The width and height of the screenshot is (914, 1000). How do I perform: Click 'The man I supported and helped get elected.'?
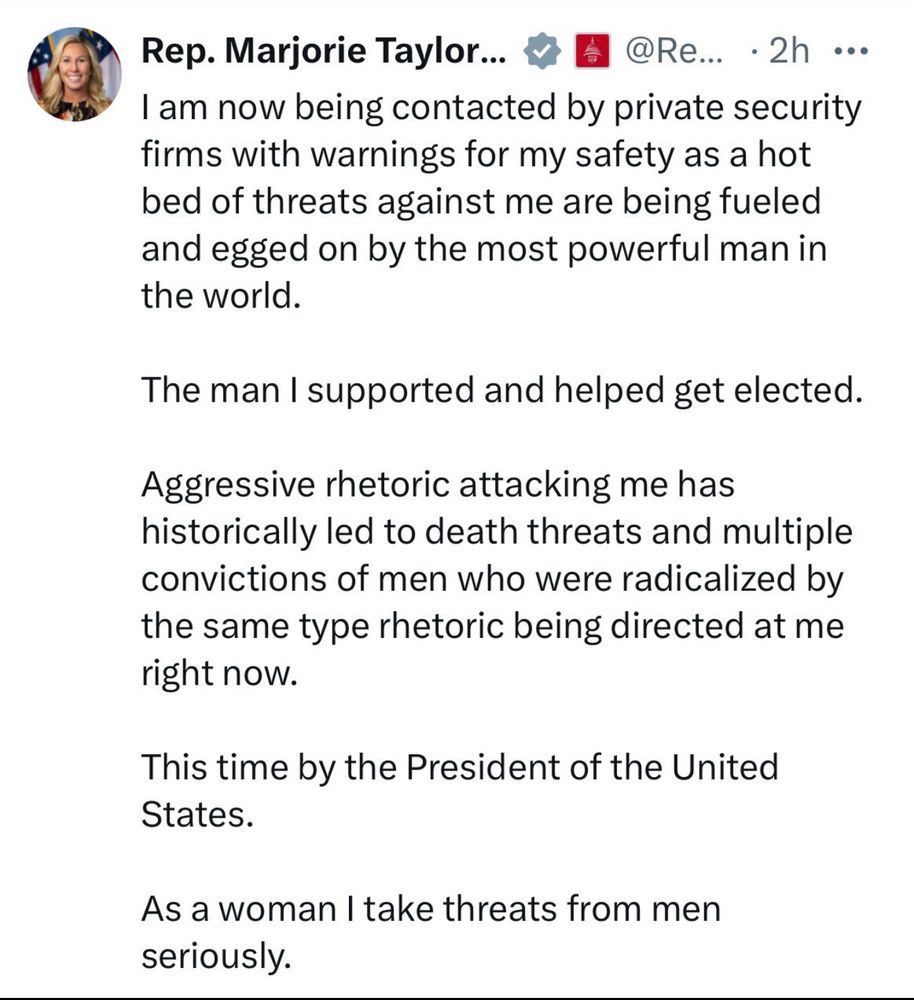tap(502, 390)
